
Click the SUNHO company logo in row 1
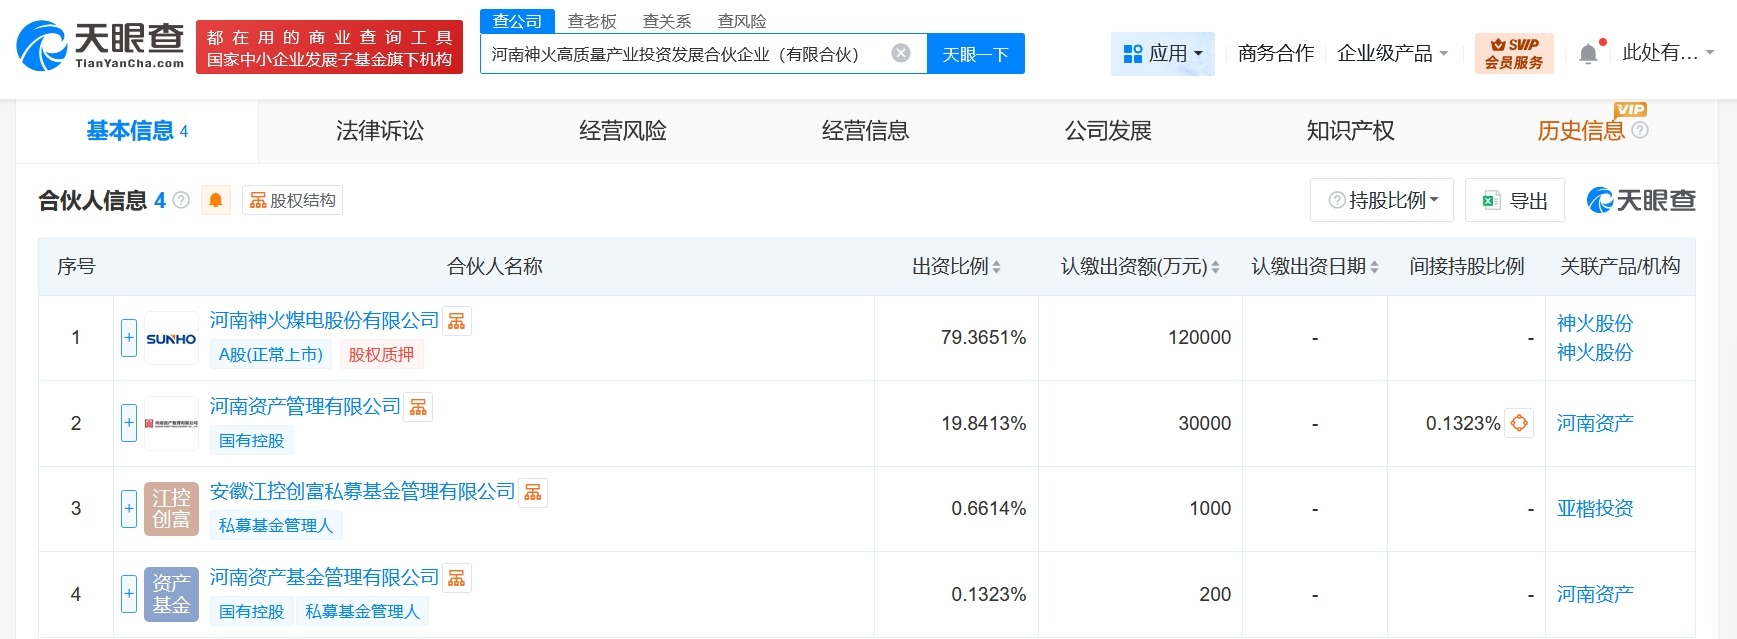coord(171,338)
